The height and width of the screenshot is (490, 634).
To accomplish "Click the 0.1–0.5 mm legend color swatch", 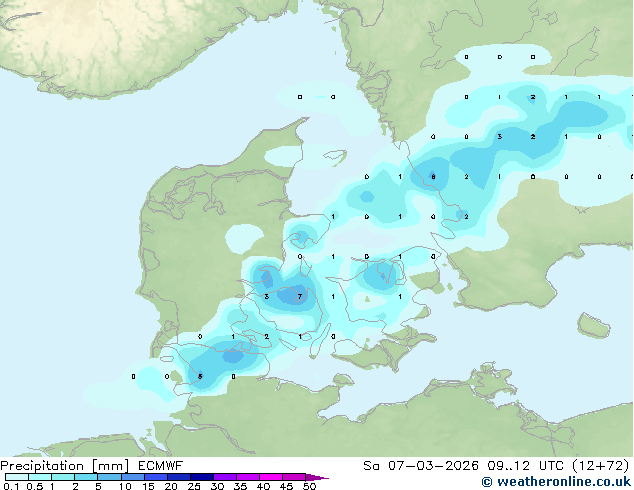I will [17, 477].
